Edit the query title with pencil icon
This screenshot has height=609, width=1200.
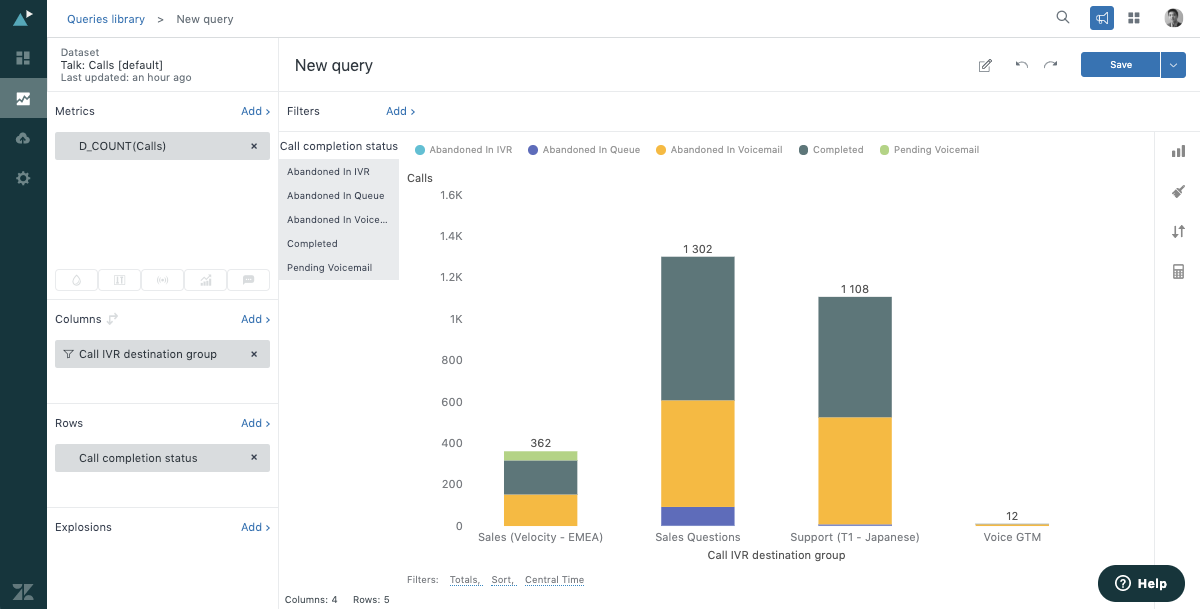click(985, 65)
